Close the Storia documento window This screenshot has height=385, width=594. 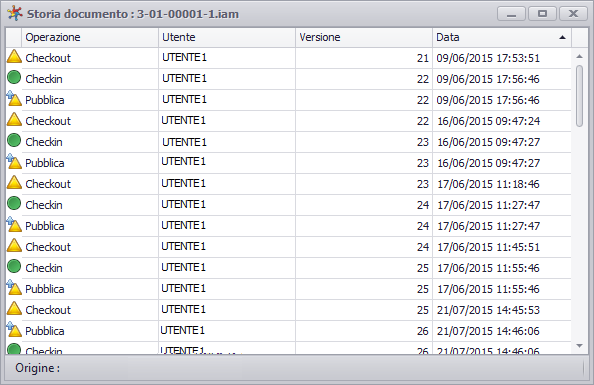(x=574, y=14)
